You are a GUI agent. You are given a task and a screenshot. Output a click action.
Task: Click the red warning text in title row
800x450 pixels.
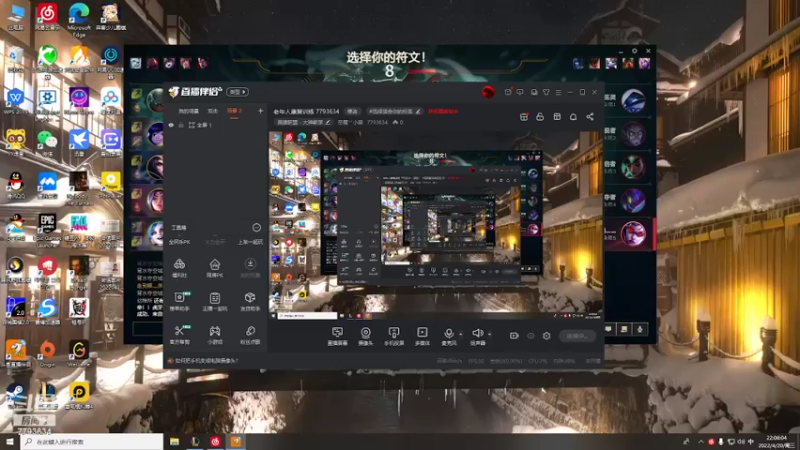(x=443, y=111)
